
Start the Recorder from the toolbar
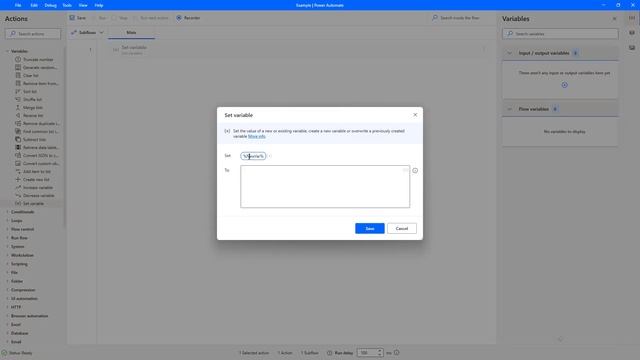point(188,18)
